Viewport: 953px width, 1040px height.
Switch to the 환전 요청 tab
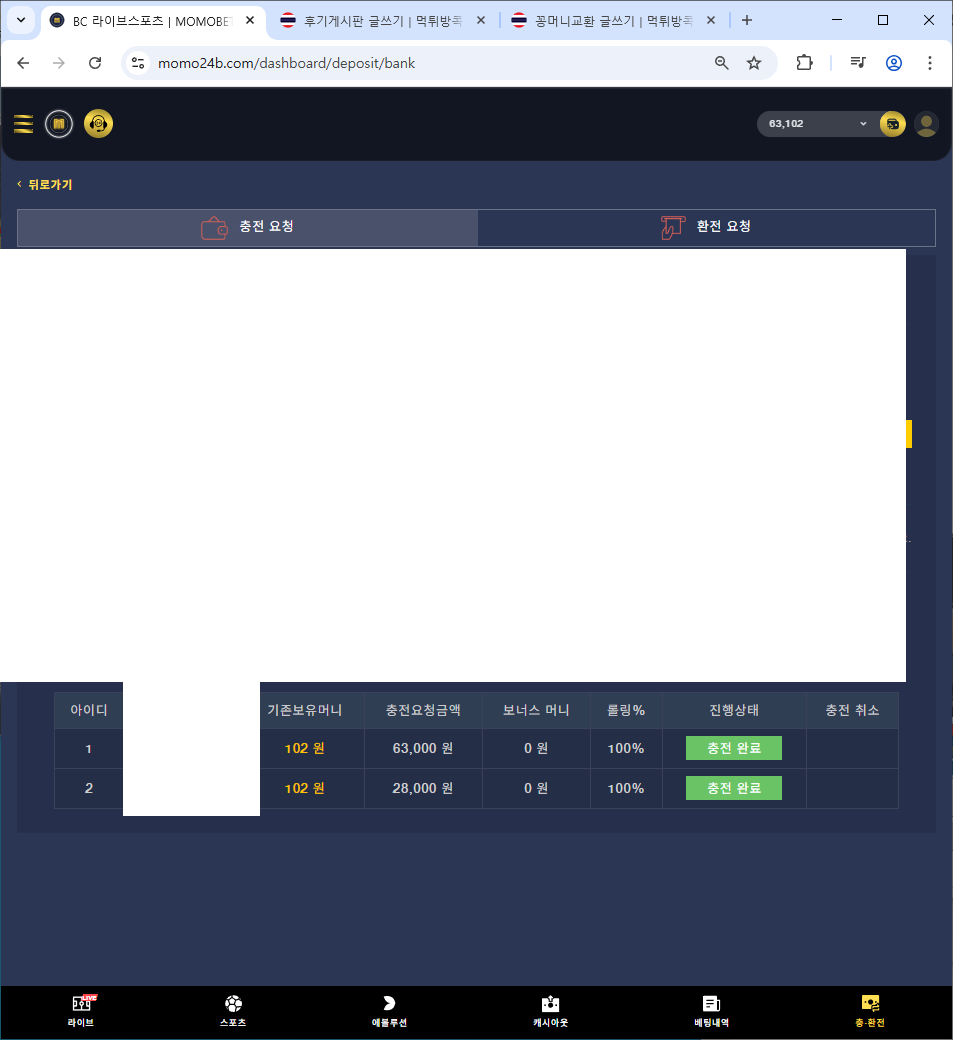coord(706,227)
